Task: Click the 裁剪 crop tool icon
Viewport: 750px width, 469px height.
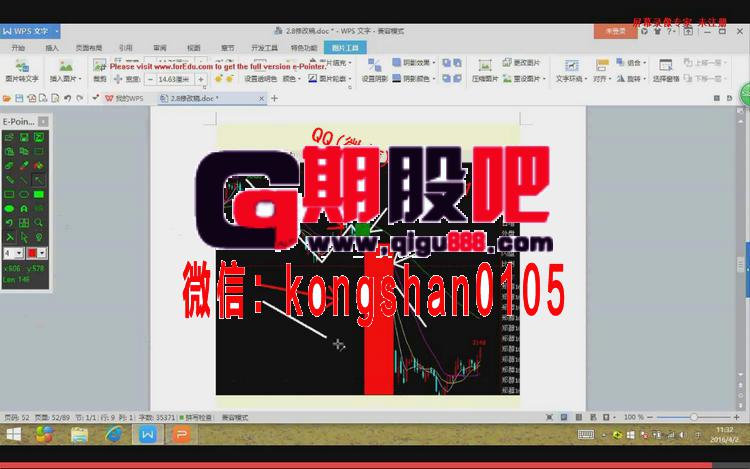Action: tap(99, 66)
